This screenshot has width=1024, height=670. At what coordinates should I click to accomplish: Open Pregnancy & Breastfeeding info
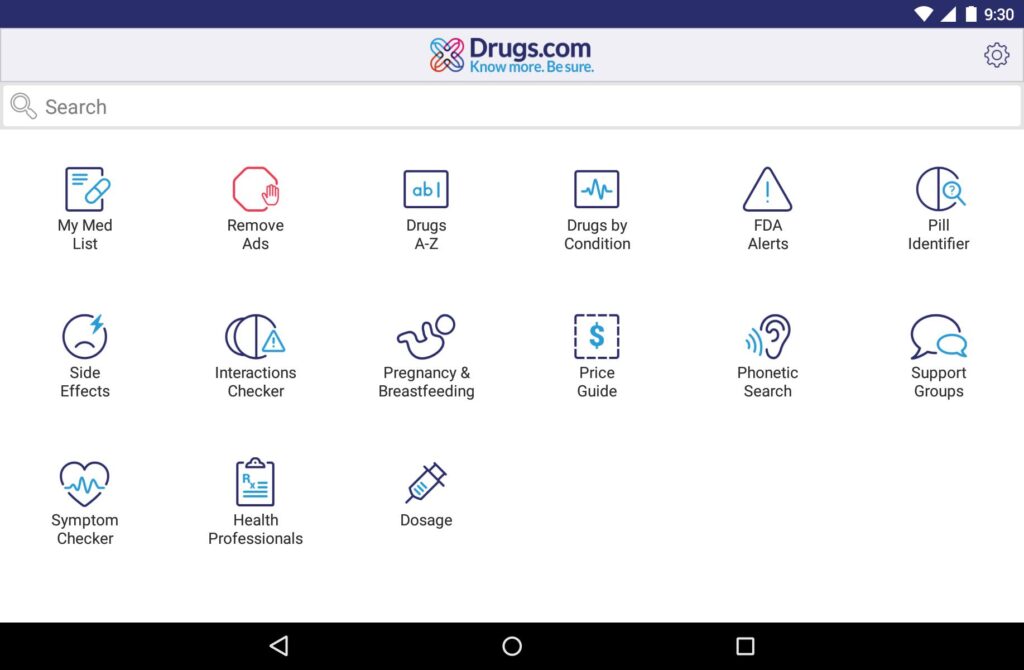pyautogui.click(x=426, y=356)
